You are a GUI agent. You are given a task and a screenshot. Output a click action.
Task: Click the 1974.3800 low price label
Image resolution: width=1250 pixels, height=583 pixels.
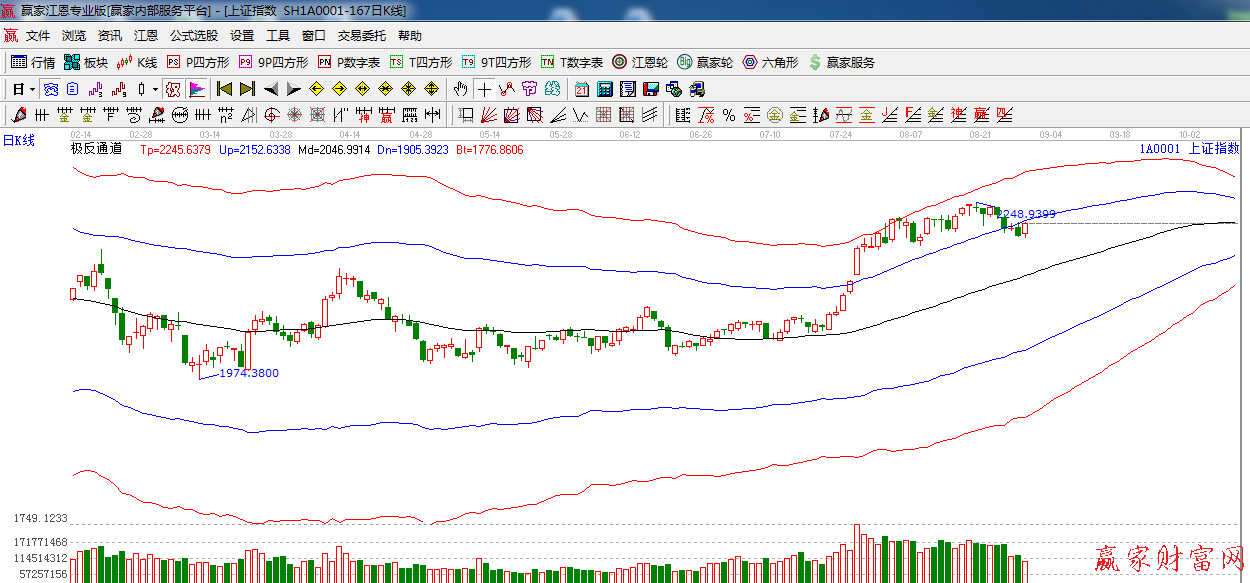pos(248,373)
